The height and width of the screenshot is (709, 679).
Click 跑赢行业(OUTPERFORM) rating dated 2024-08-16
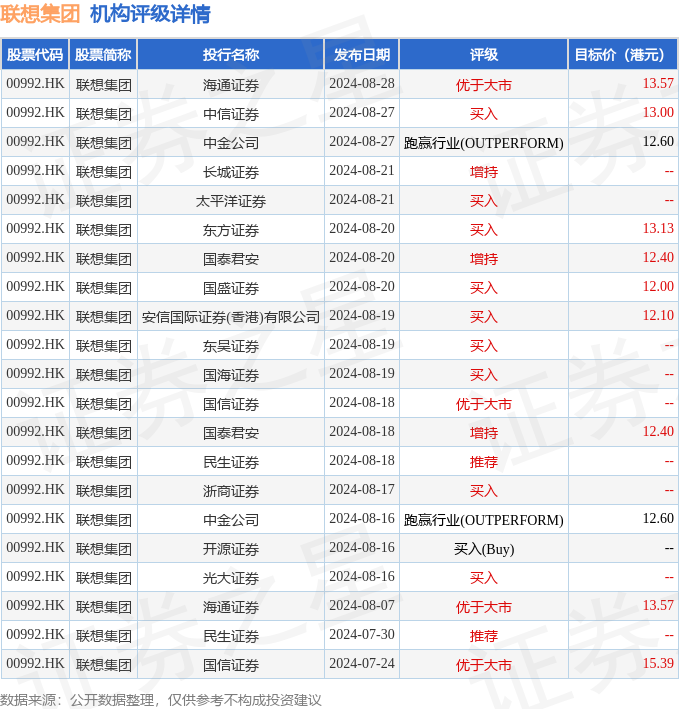pos(484,520)
